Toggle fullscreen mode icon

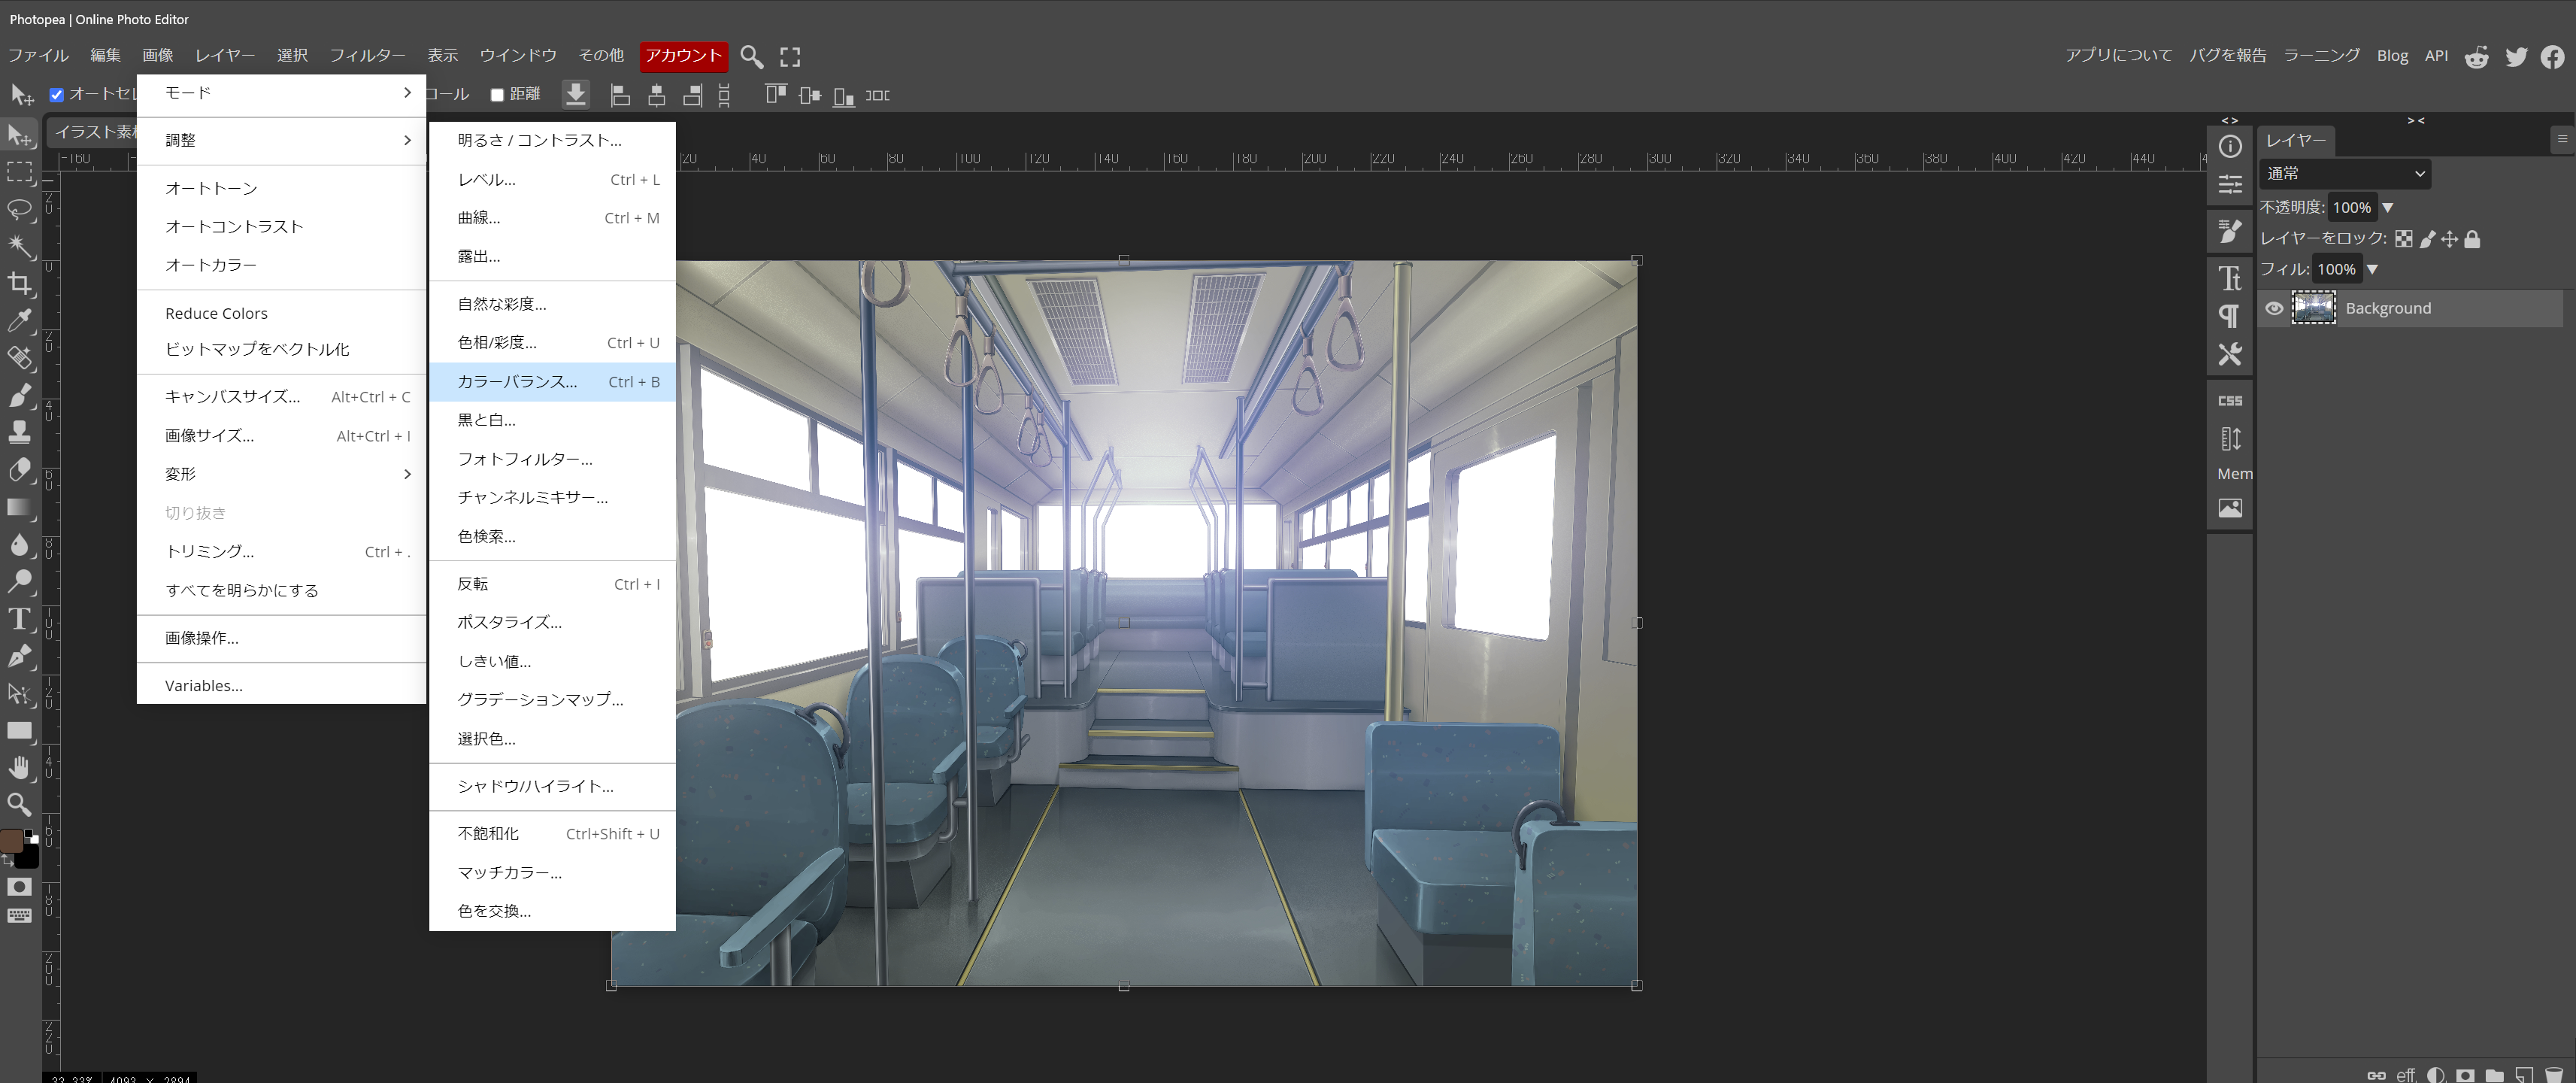(x=790, y=56)
